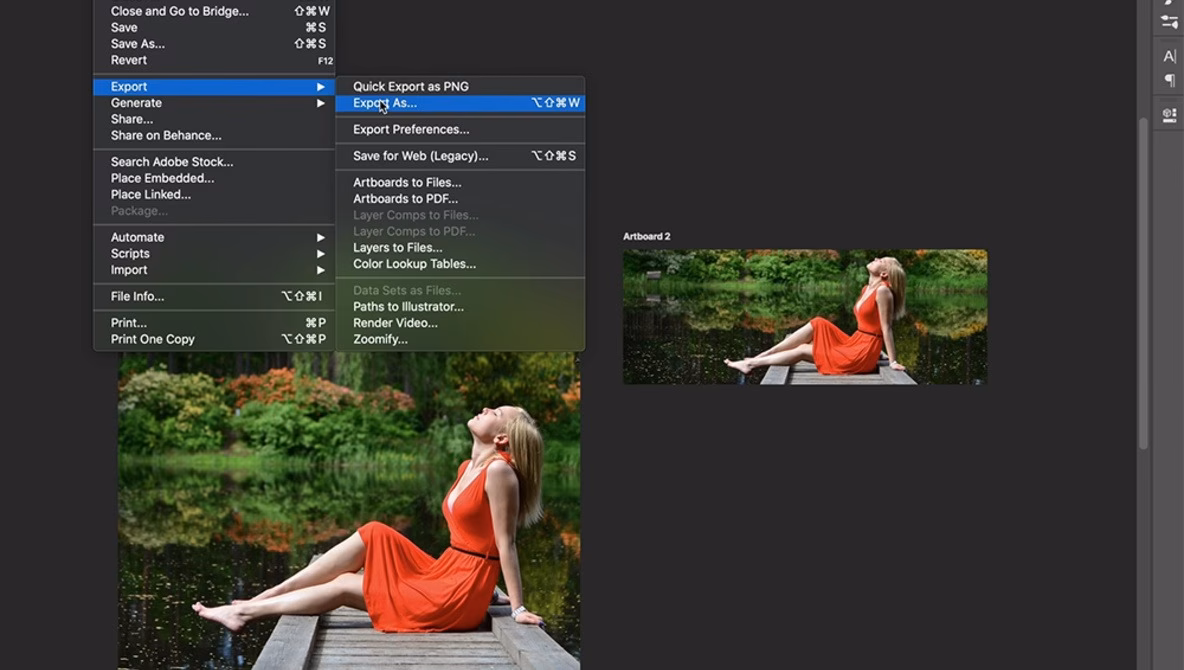Select Quick Export as PNG
Image resolution: width=1184 pixels, height=670 pixels.
pos(412,86)
